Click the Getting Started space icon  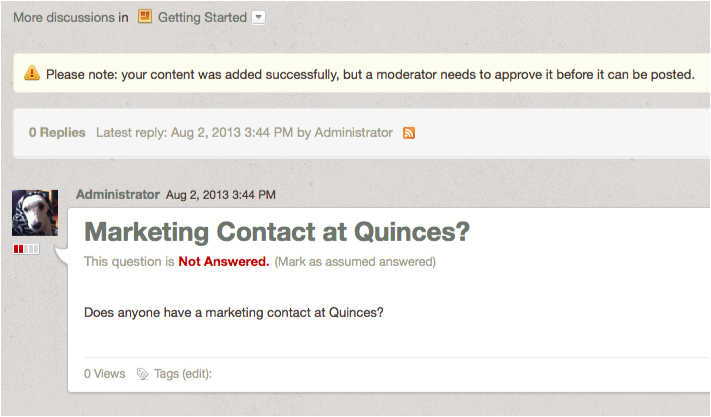[x=145, y=17]
